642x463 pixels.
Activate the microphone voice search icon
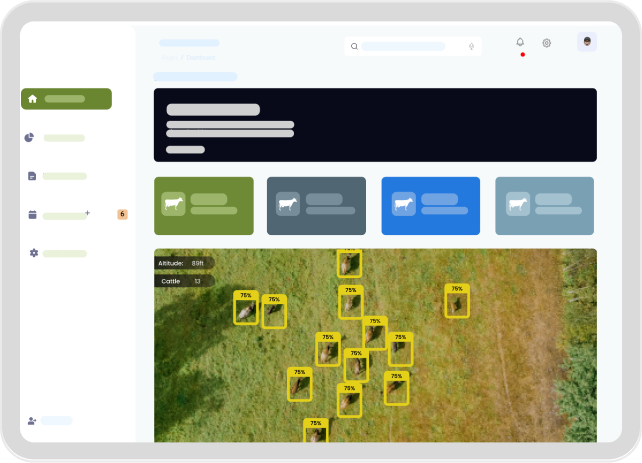click(x=470, y=46)
